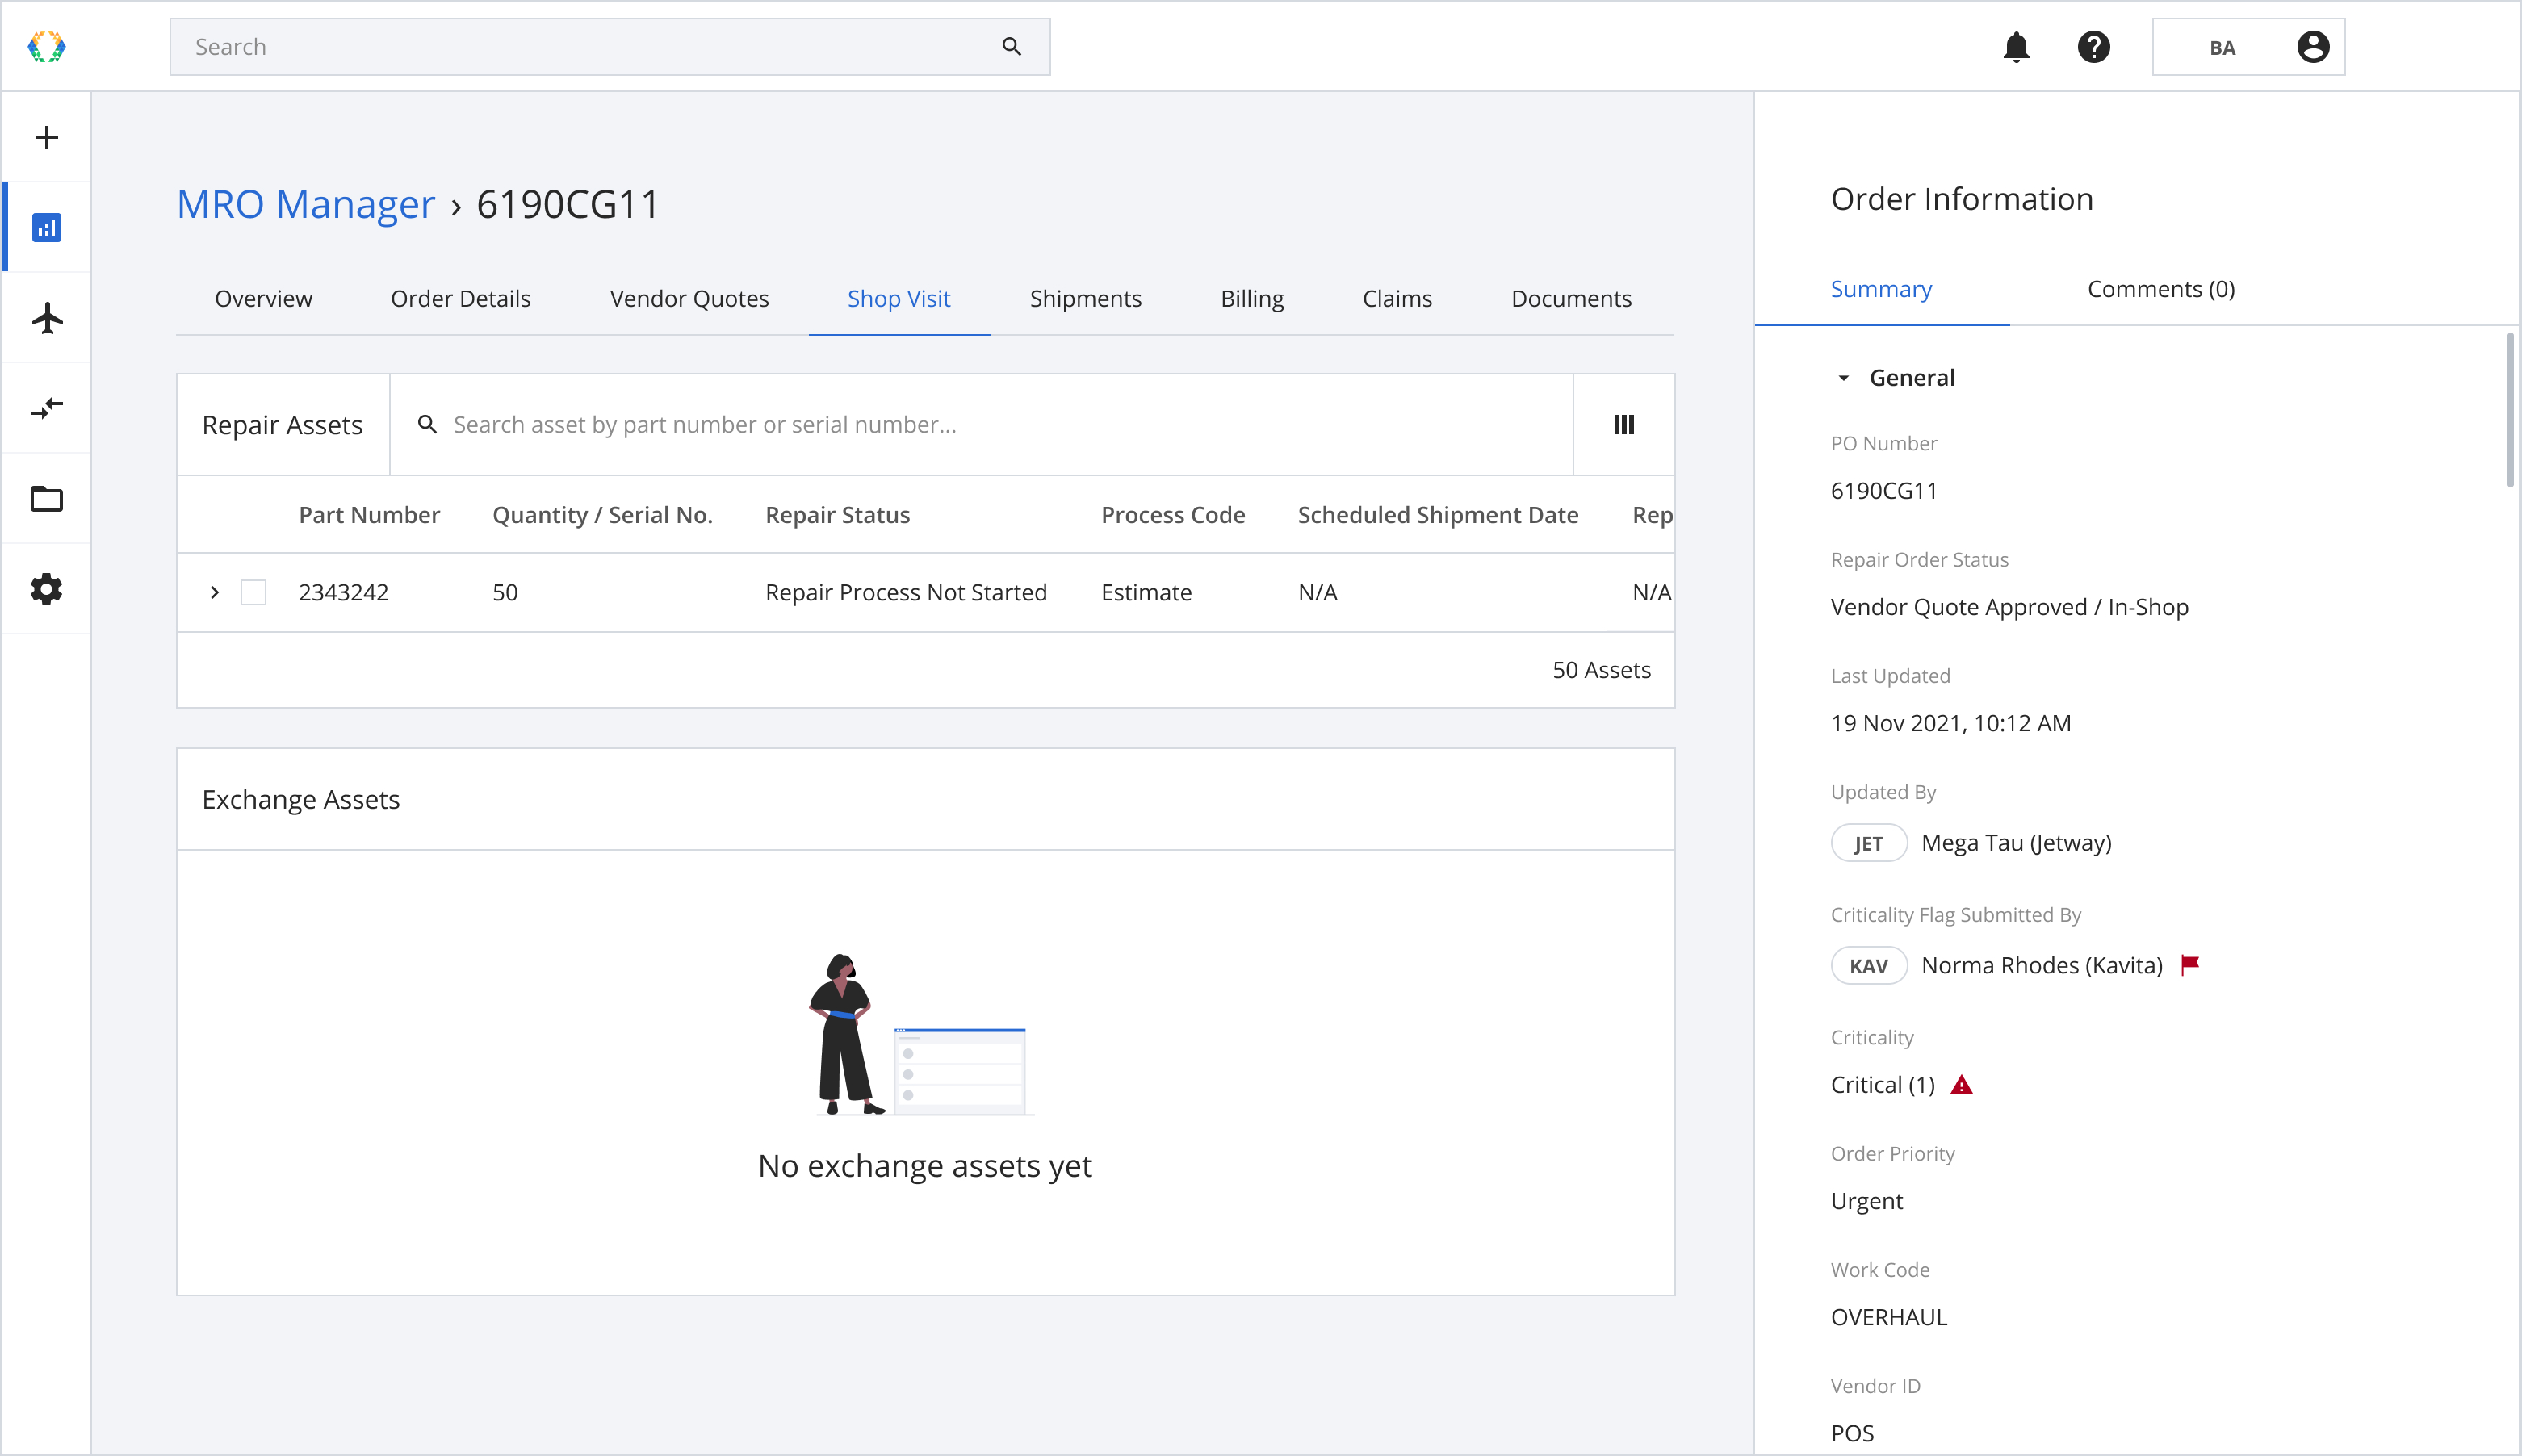Click the Repair Status column header
The image size is (2522, 1456).
pos(837,515)
